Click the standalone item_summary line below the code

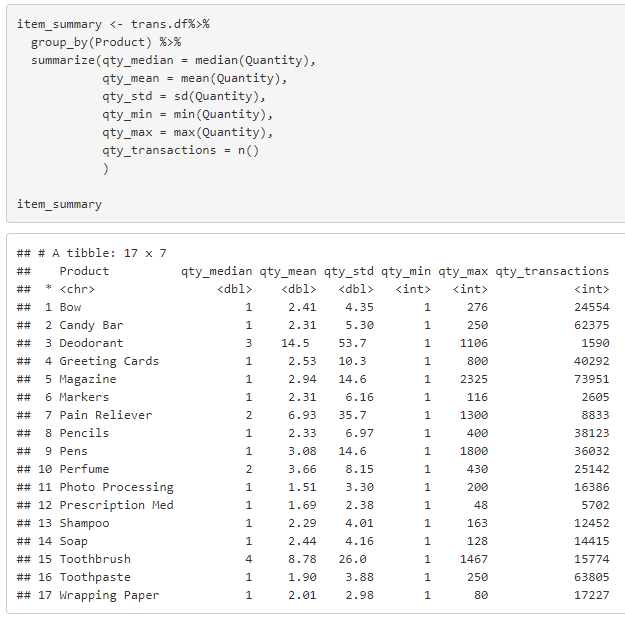(59, 204)
